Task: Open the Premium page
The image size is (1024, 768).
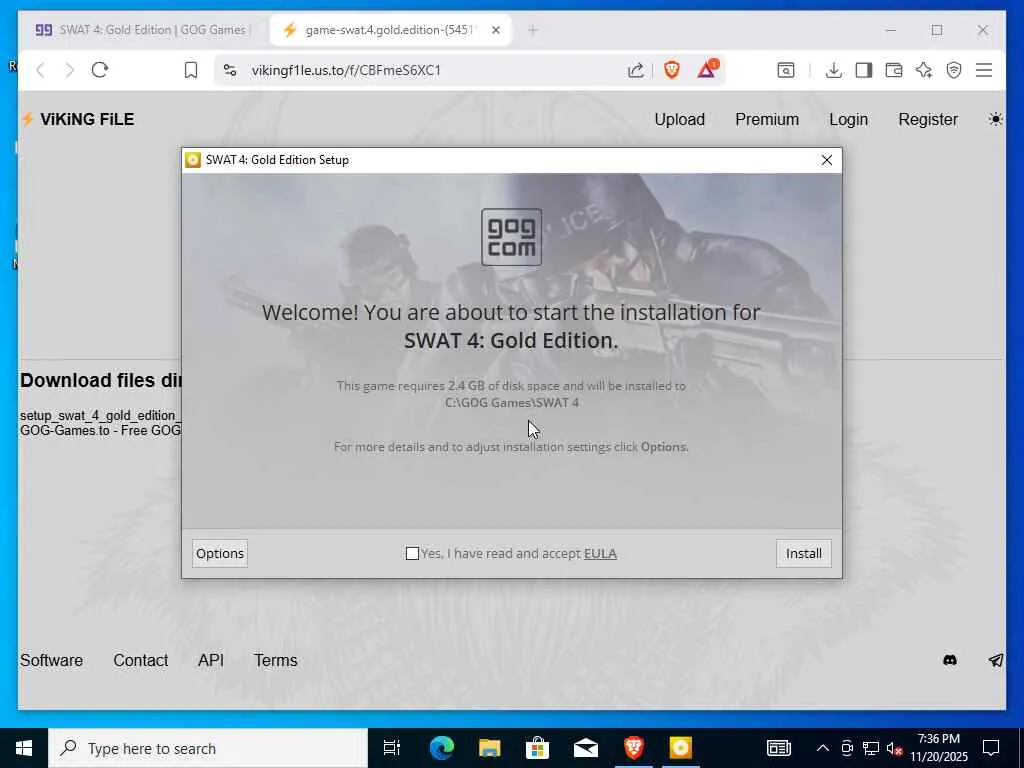Action: tap(767, 120)
